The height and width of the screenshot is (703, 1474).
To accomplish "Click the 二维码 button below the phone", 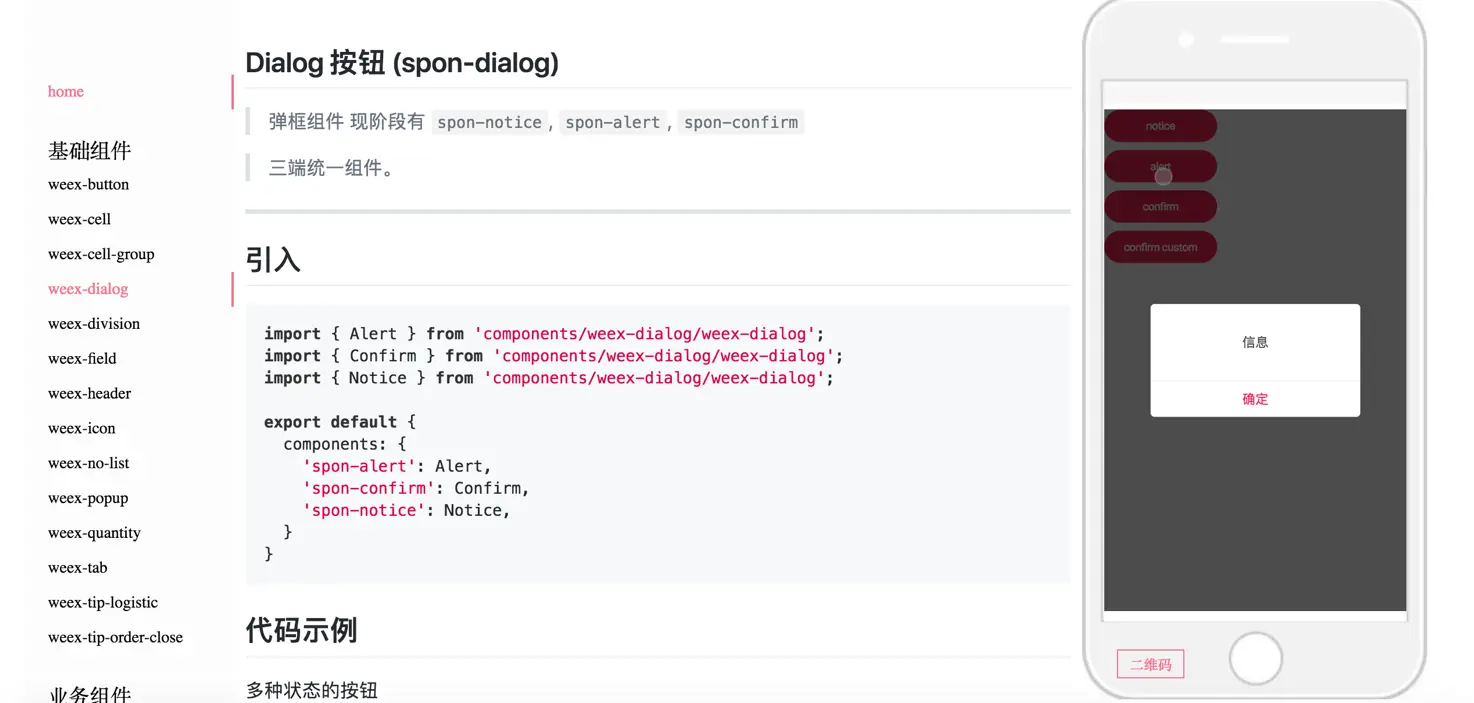I will click(x=1150, y=664).
